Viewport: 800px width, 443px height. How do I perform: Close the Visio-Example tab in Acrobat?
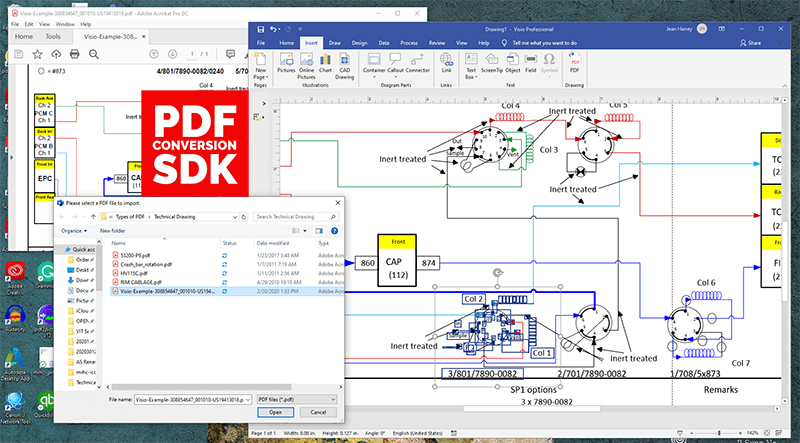click(144, 37)
